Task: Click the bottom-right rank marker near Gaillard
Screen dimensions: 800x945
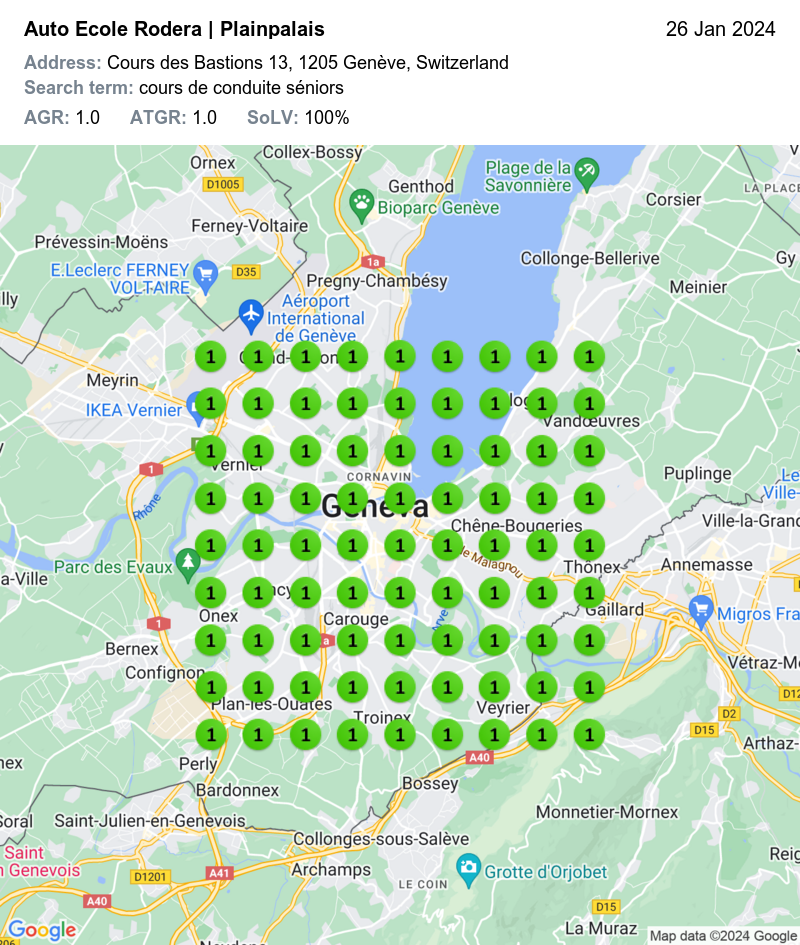Action: (589, 641)
